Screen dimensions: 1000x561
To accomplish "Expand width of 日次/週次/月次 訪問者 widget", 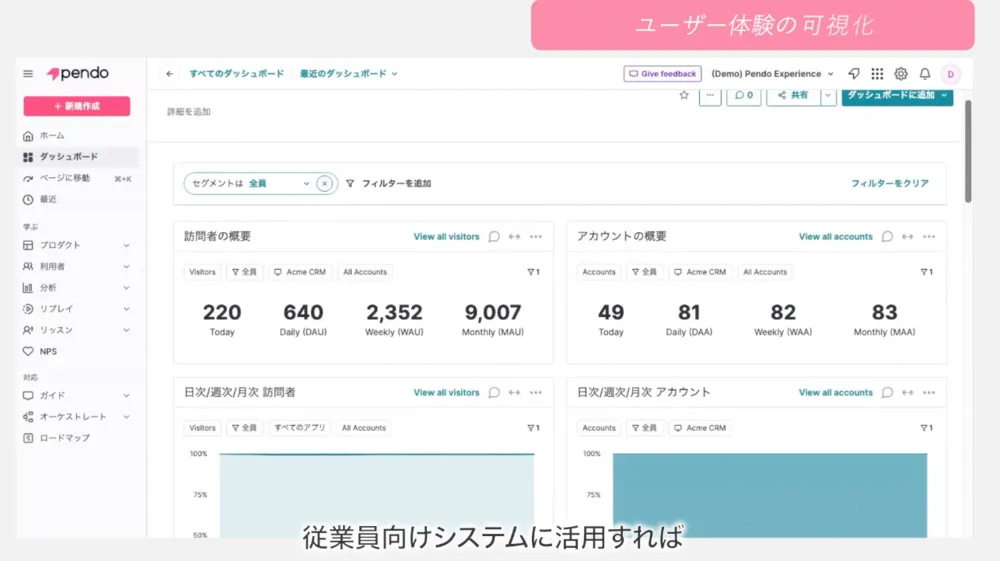I will click(514, 393).
